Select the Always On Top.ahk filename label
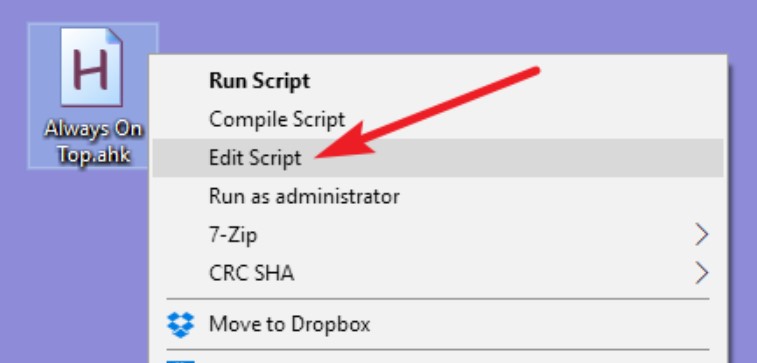 pyautogui.click(x=94, y=142)
